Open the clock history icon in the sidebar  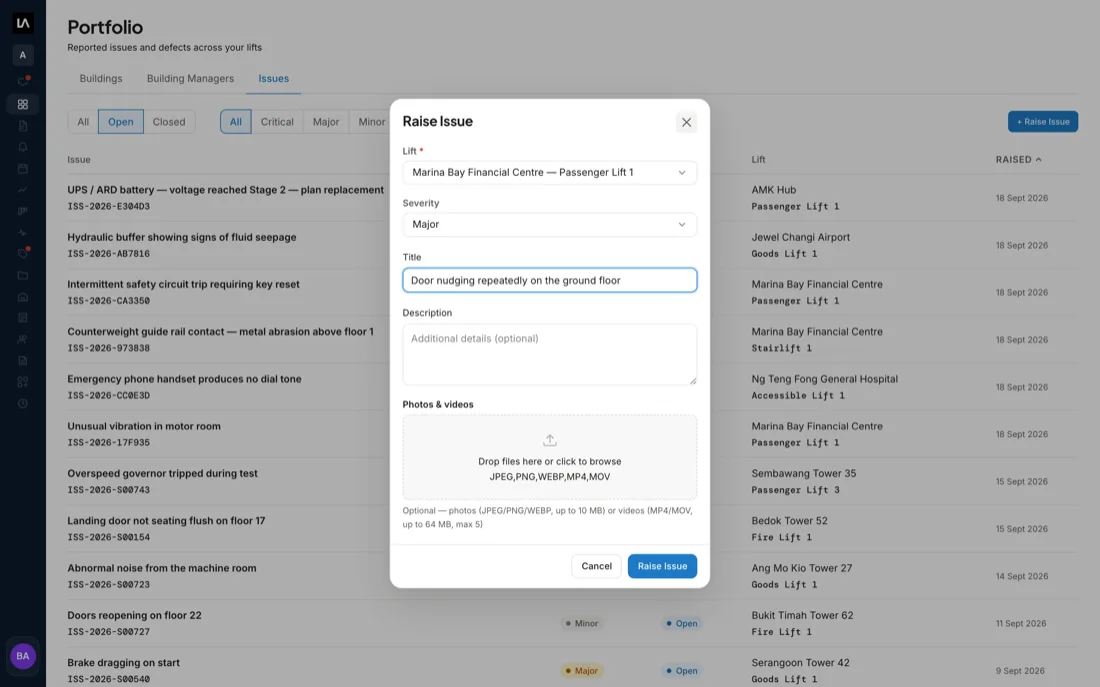point(22,403)
